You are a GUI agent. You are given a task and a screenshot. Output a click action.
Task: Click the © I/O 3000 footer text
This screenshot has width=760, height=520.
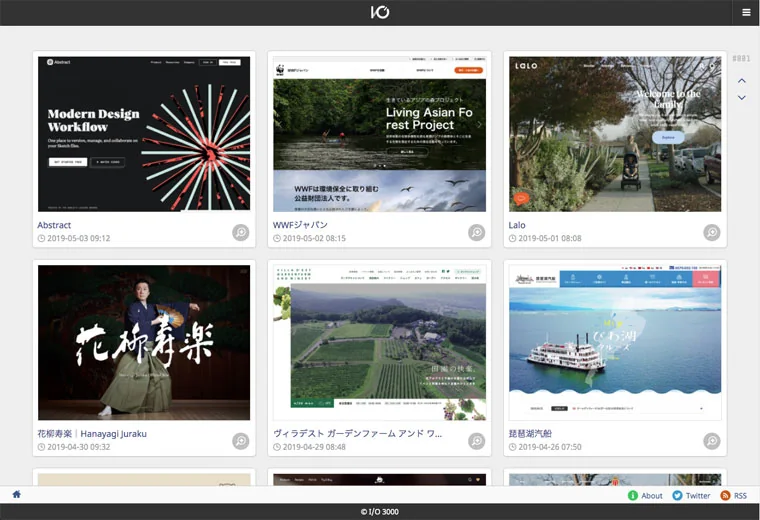[380, 512]
